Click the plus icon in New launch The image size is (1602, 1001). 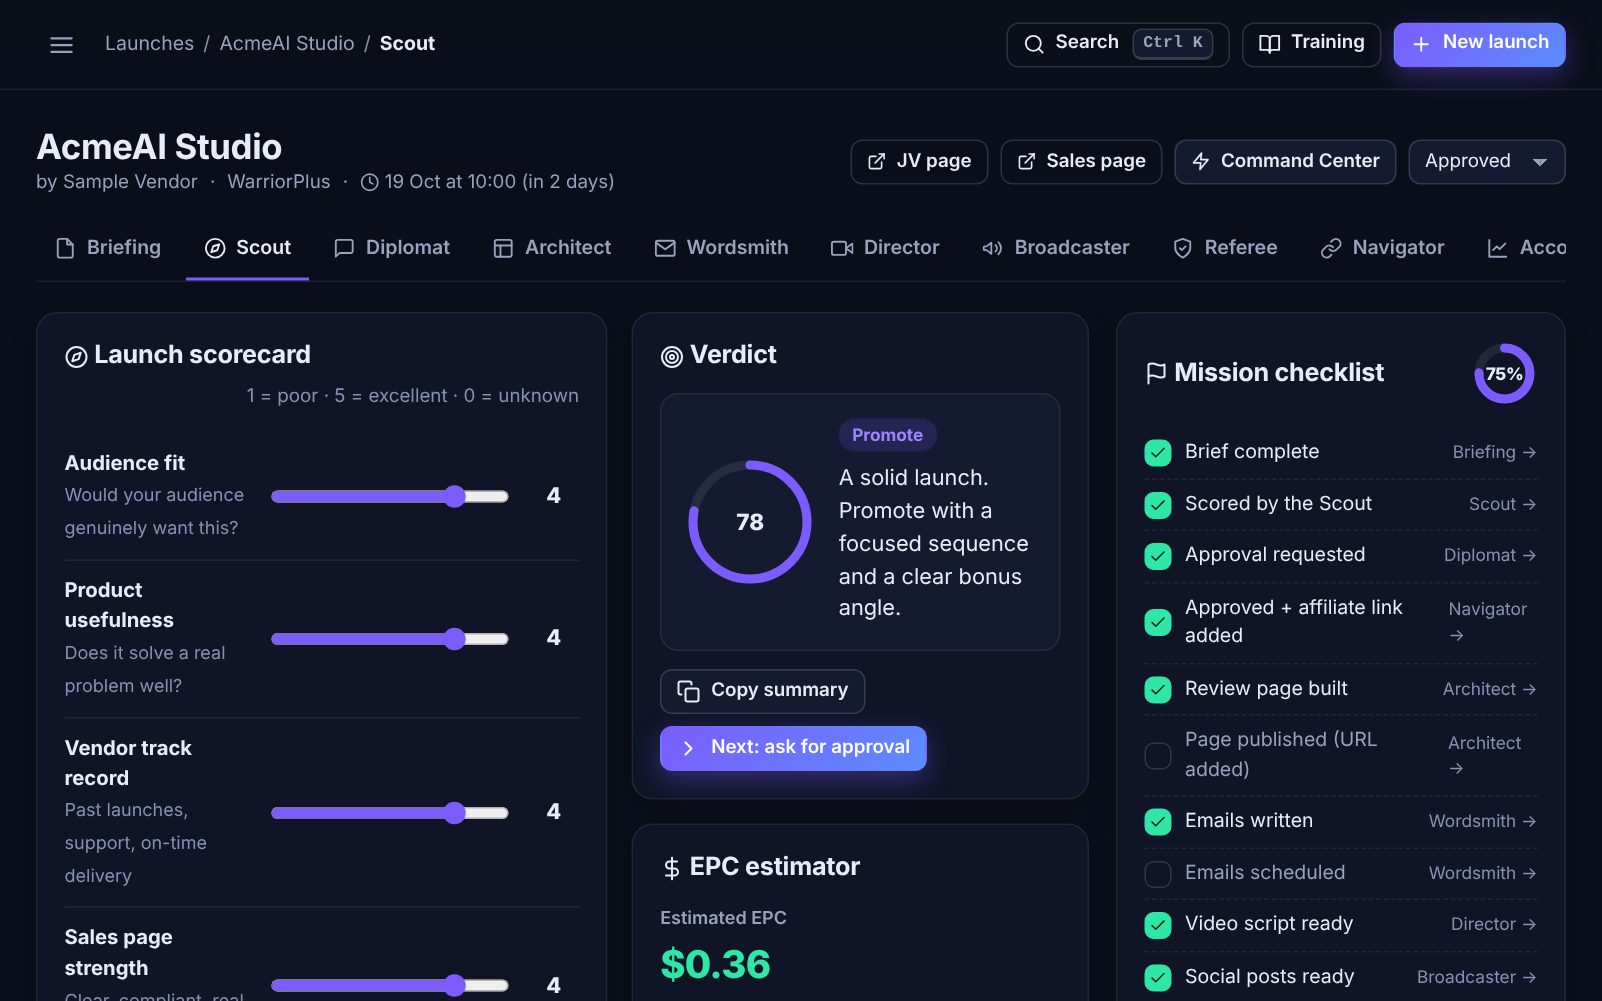coord(1420,44)
